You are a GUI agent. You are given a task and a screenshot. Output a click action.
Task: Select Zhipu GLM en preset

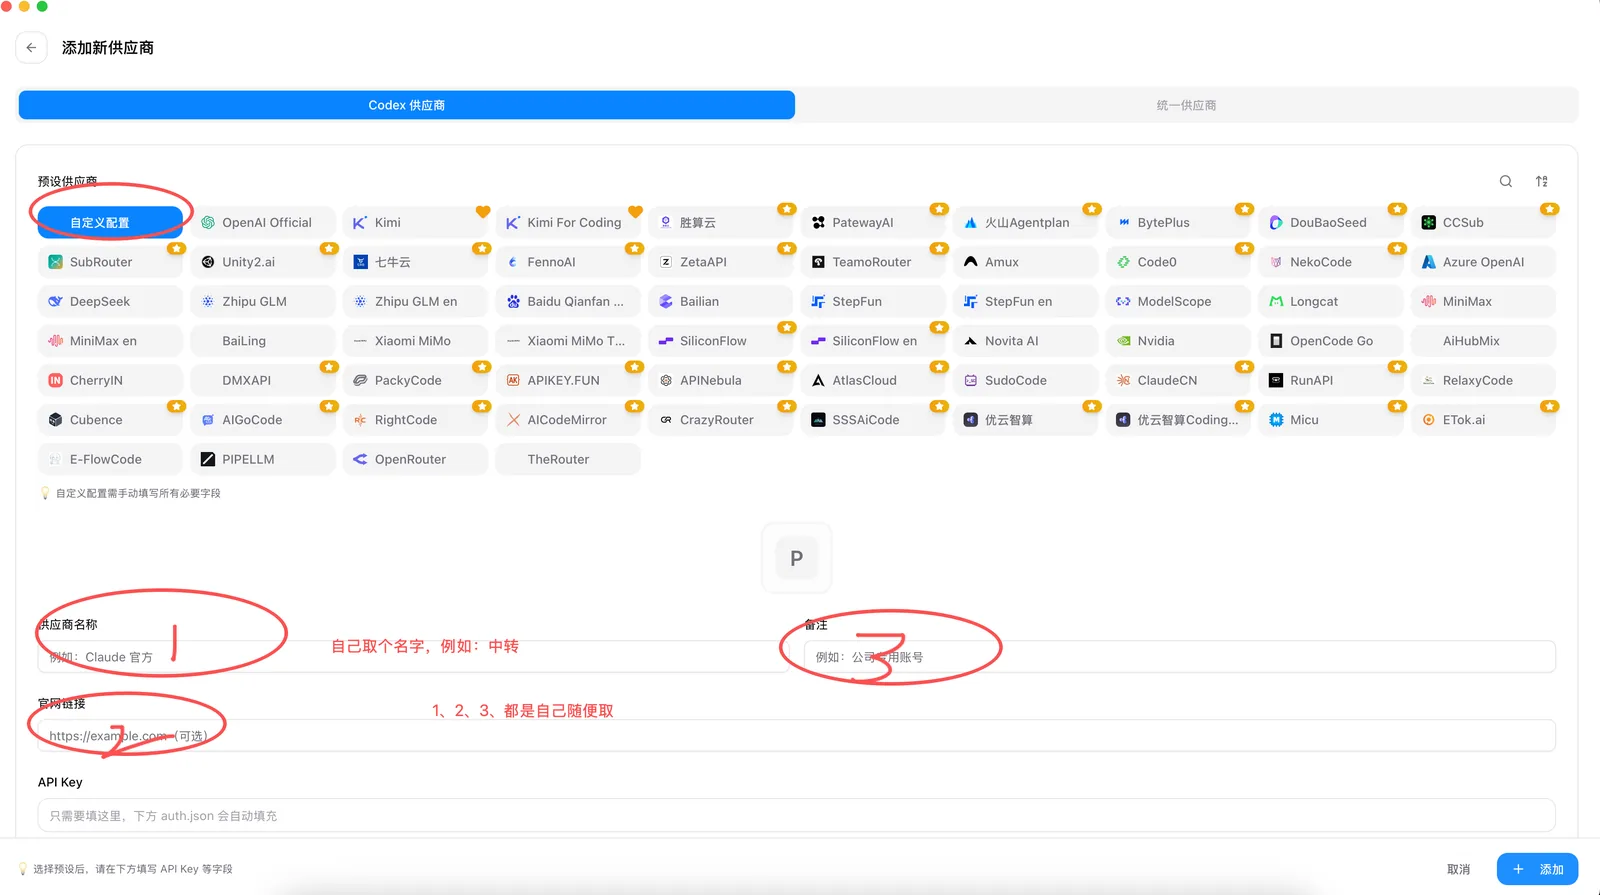point(415,302)
